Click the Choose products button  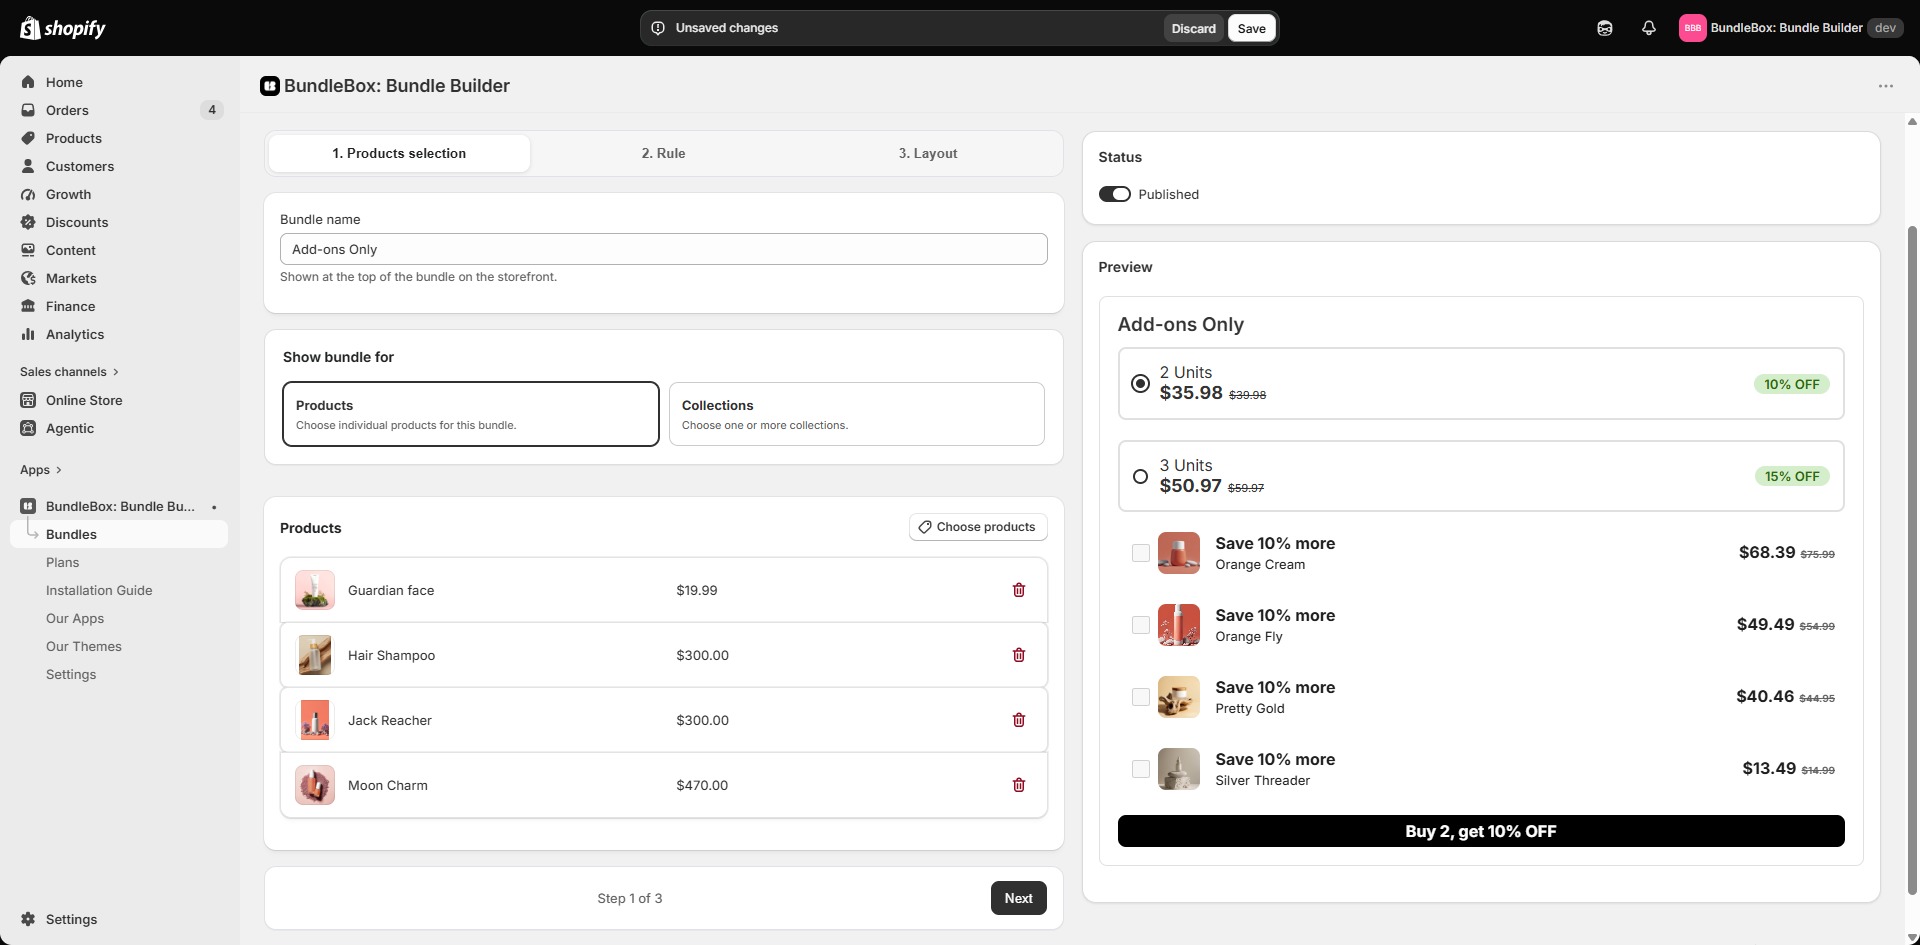coord(978,527)
